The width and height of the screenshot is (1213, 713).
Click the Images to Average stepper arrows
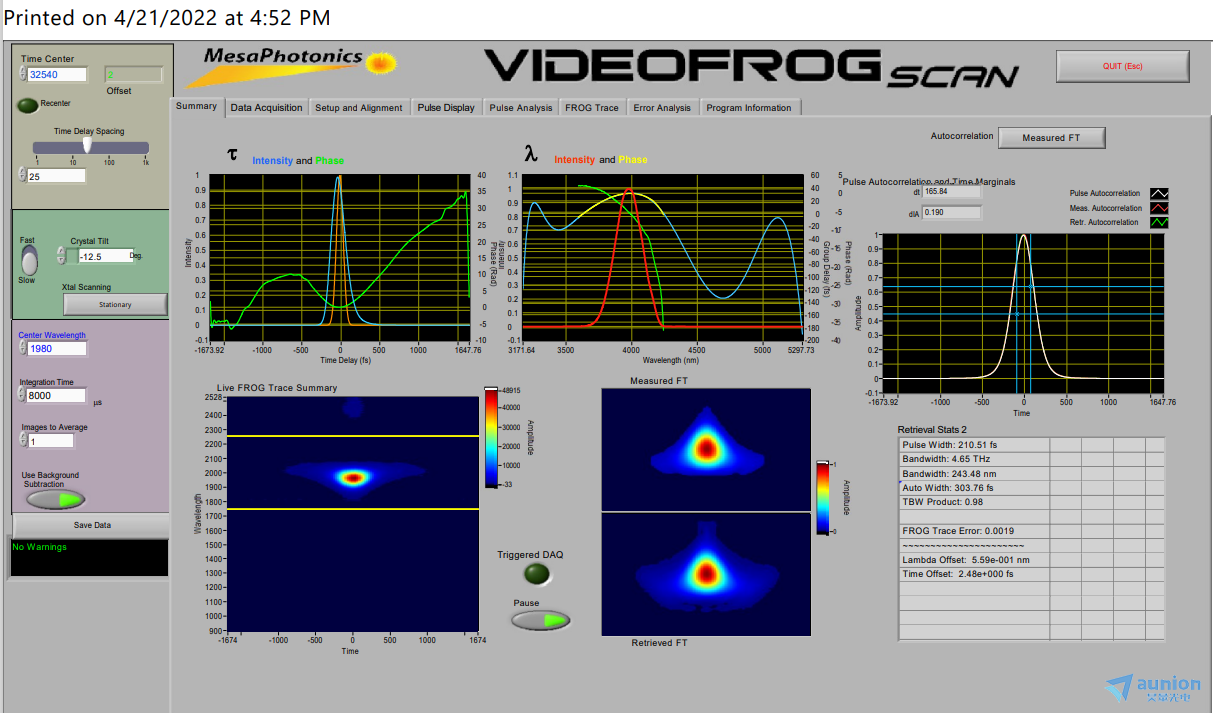tap(23, 440)
